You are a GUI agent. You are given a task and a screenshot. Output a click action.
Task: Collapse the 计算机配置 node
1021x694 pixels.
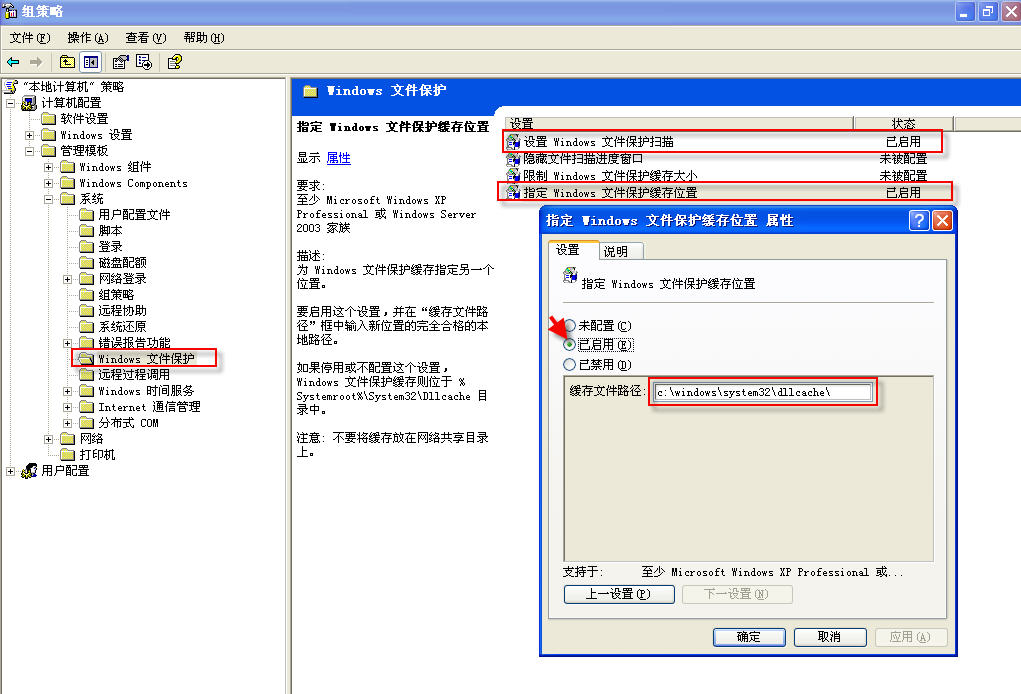pyautogui.click(x=10, y=103)
